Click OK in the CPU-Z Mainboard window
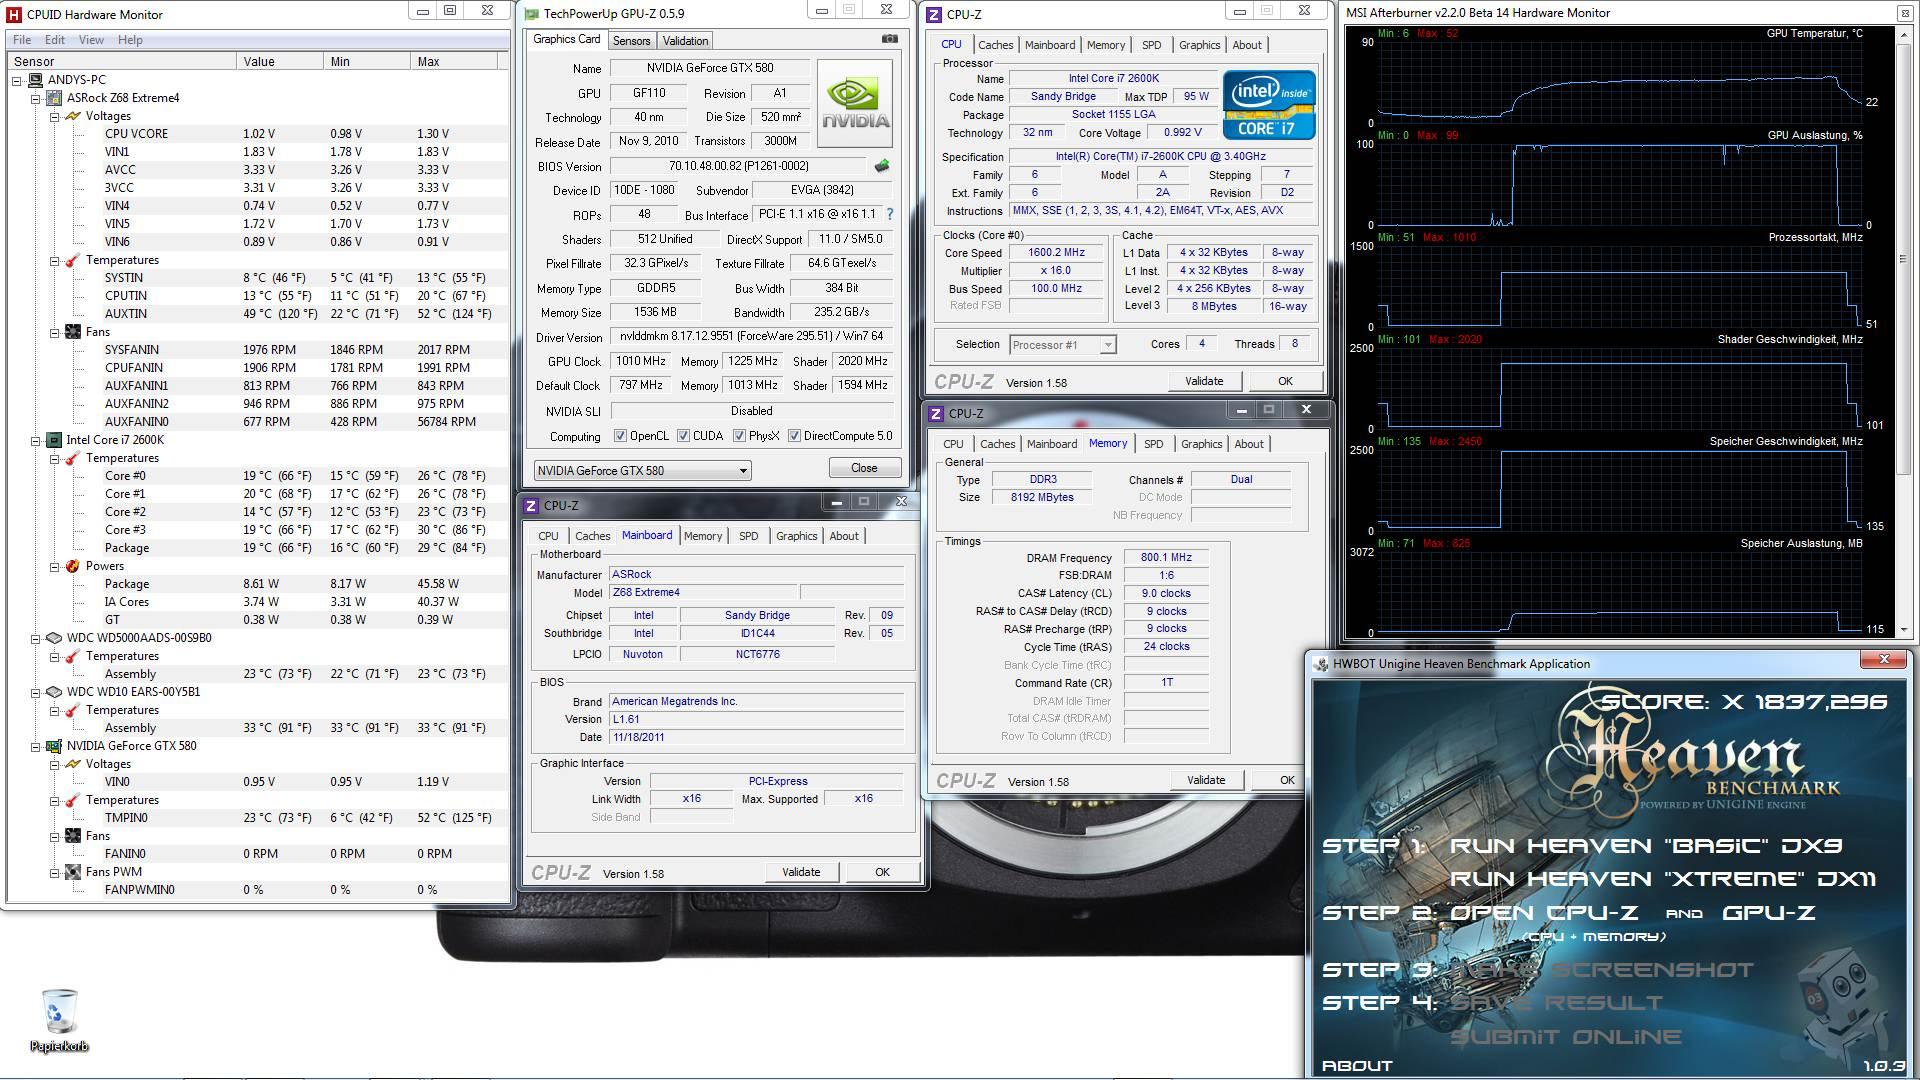The width and height of the screenshot is (1920, 1080). [882, 872]
